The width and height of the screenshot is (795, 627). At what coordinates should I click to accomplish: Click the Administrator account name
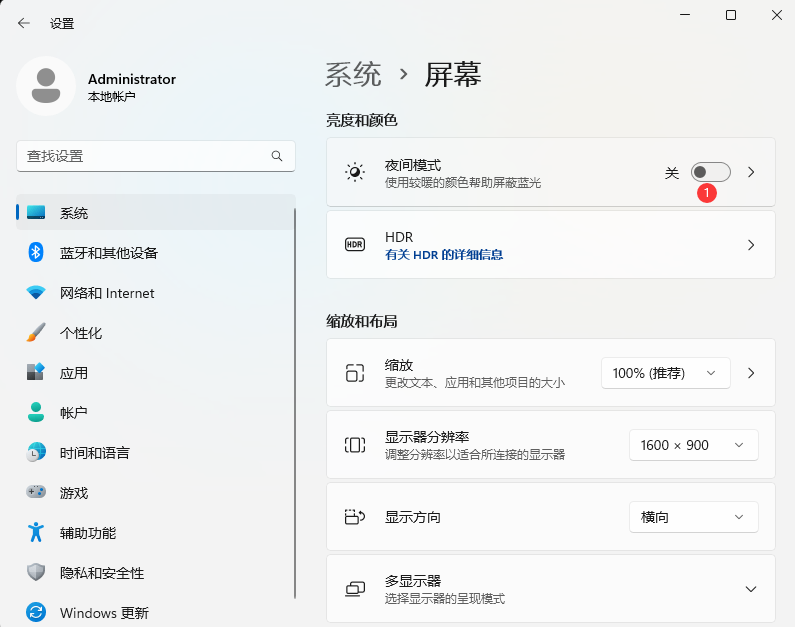[132, 79]
